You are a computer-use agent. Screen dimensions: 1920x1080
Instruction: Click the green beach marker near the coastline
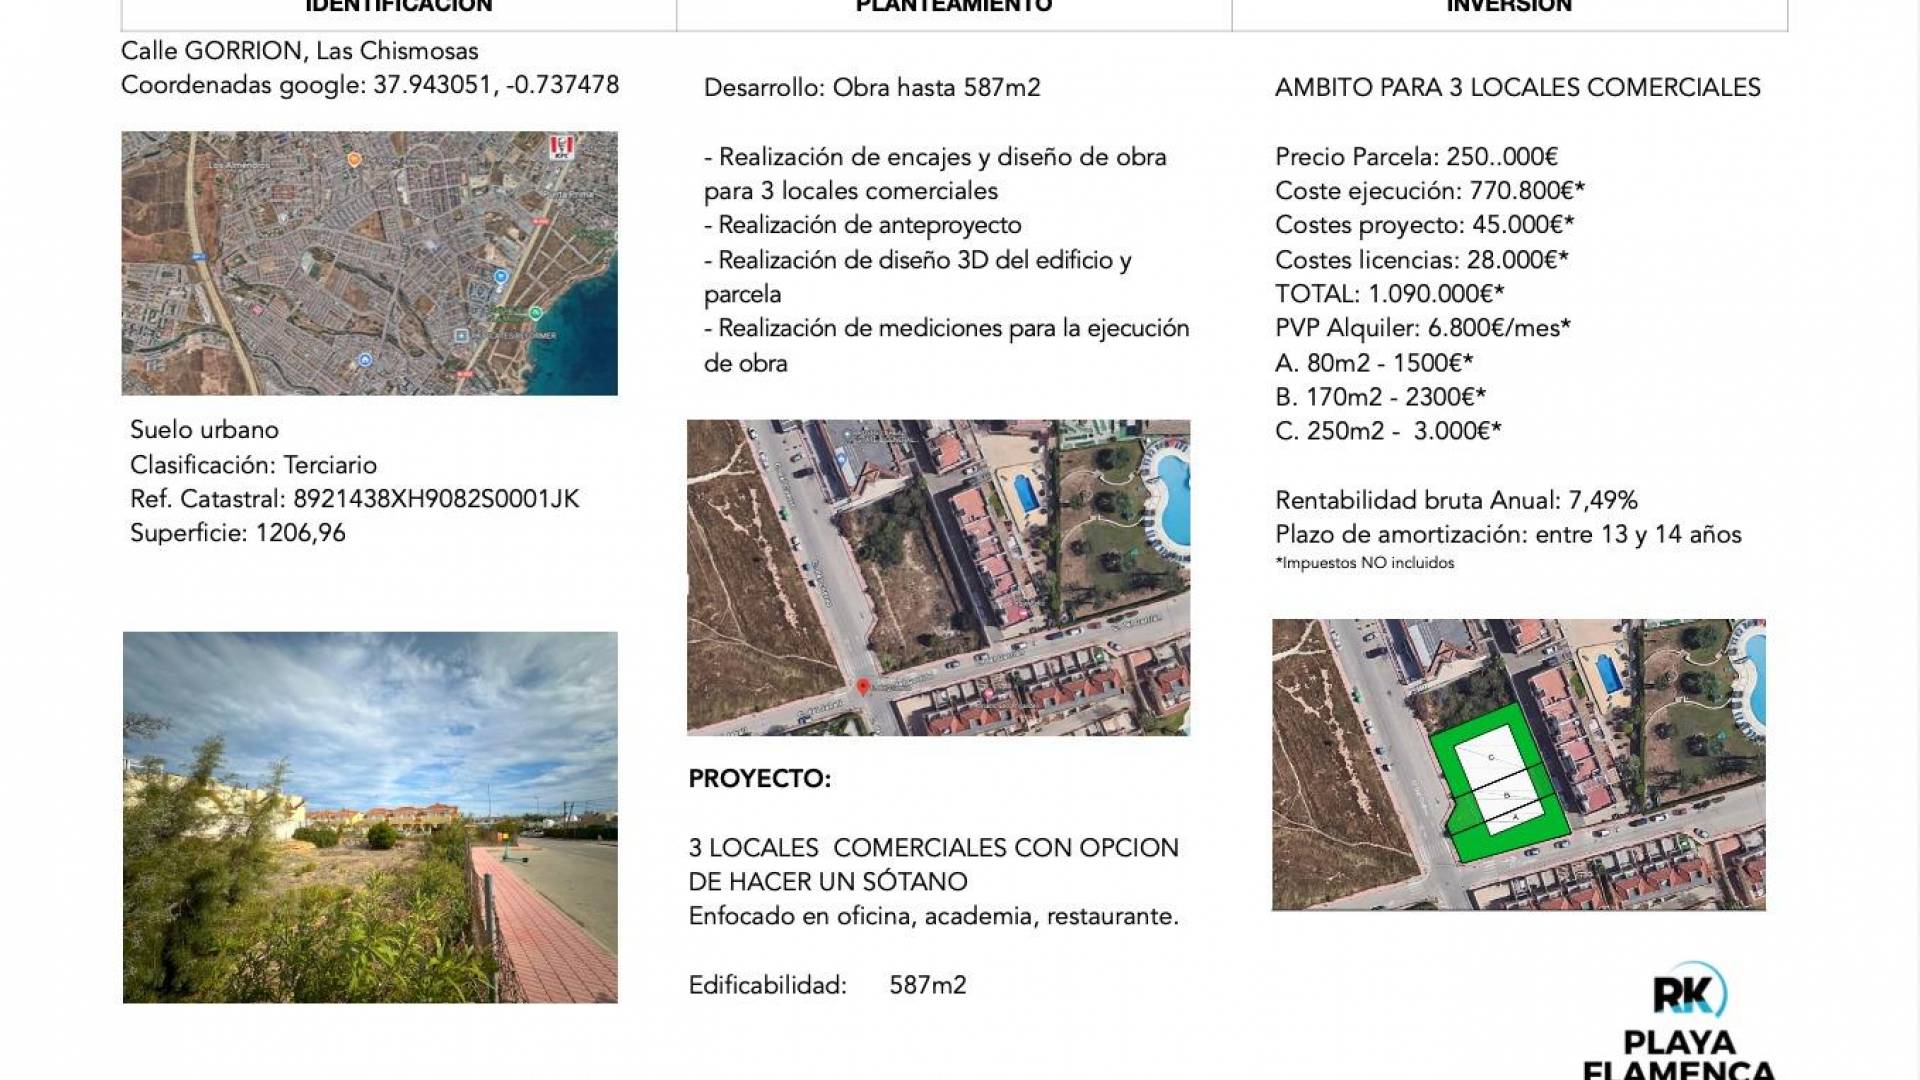537,315
